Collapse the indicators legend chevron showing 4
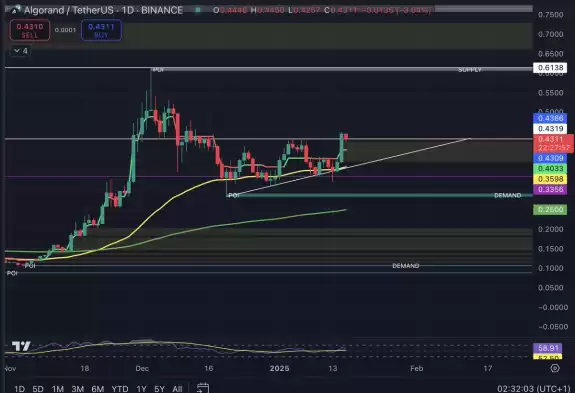Screen dimensions: 575x393 click(x=20, y=51)
